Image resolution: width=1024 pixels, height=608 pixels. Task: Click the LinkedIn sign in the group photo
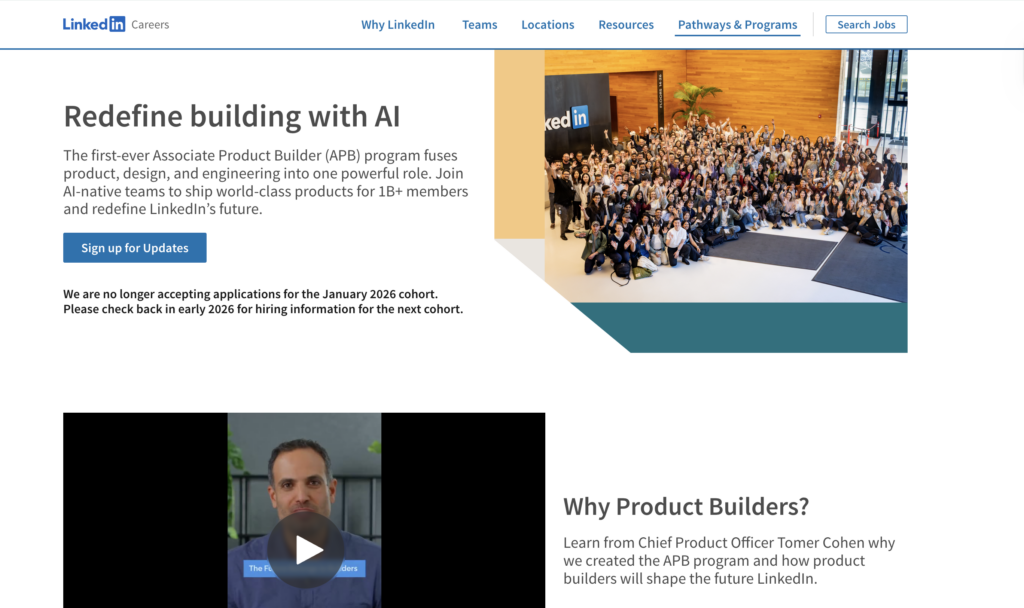tap(572, 121)
